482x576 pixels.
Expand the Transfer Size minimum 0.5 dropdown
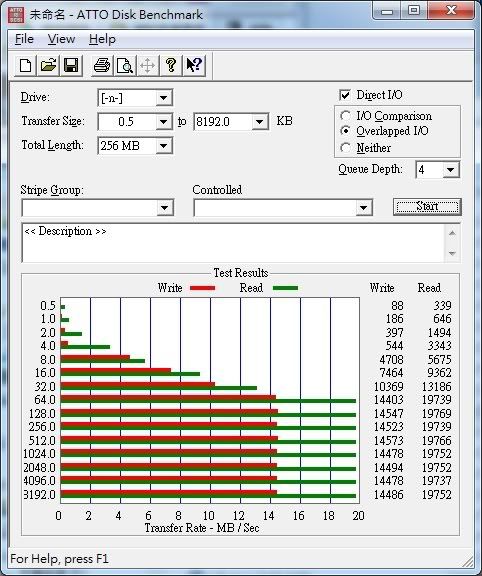coord(163,122)
